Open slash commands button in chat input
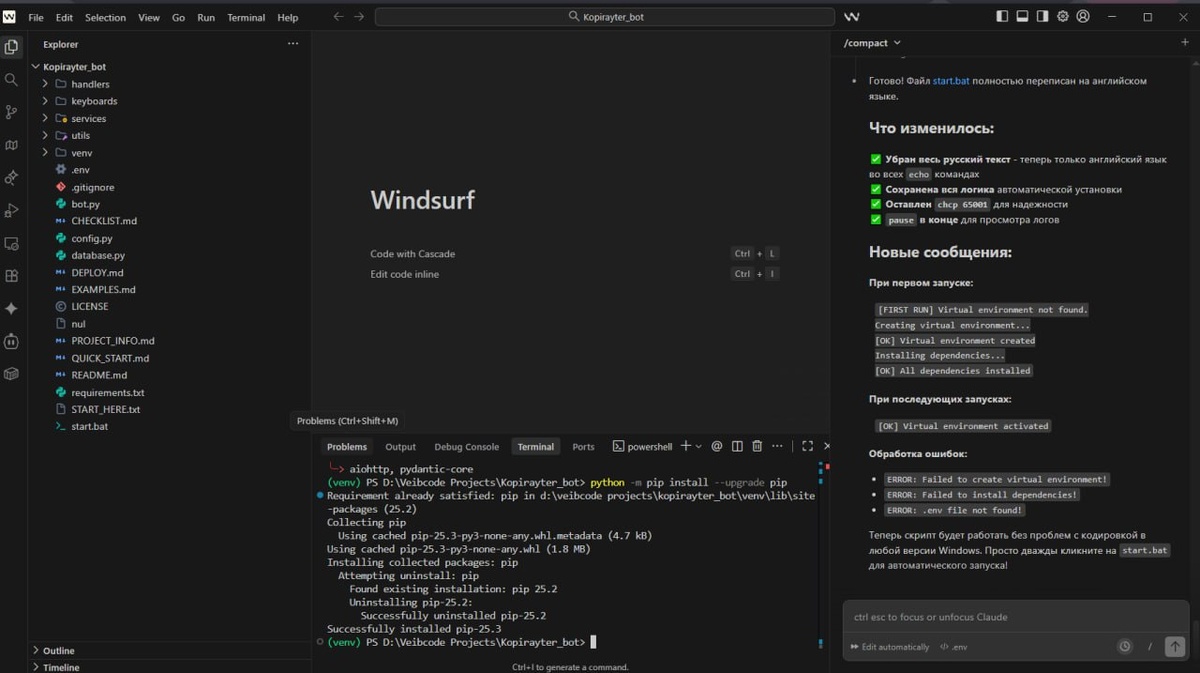The image size is (1200, 673). click(1150, 647)
